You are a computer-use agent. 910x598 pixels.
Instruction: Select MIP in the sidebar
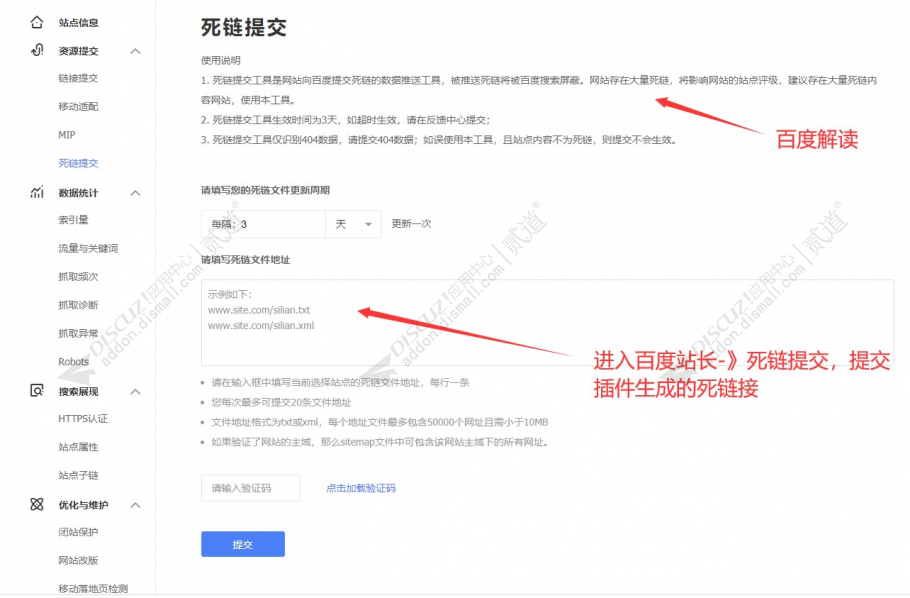coord(67,135)
